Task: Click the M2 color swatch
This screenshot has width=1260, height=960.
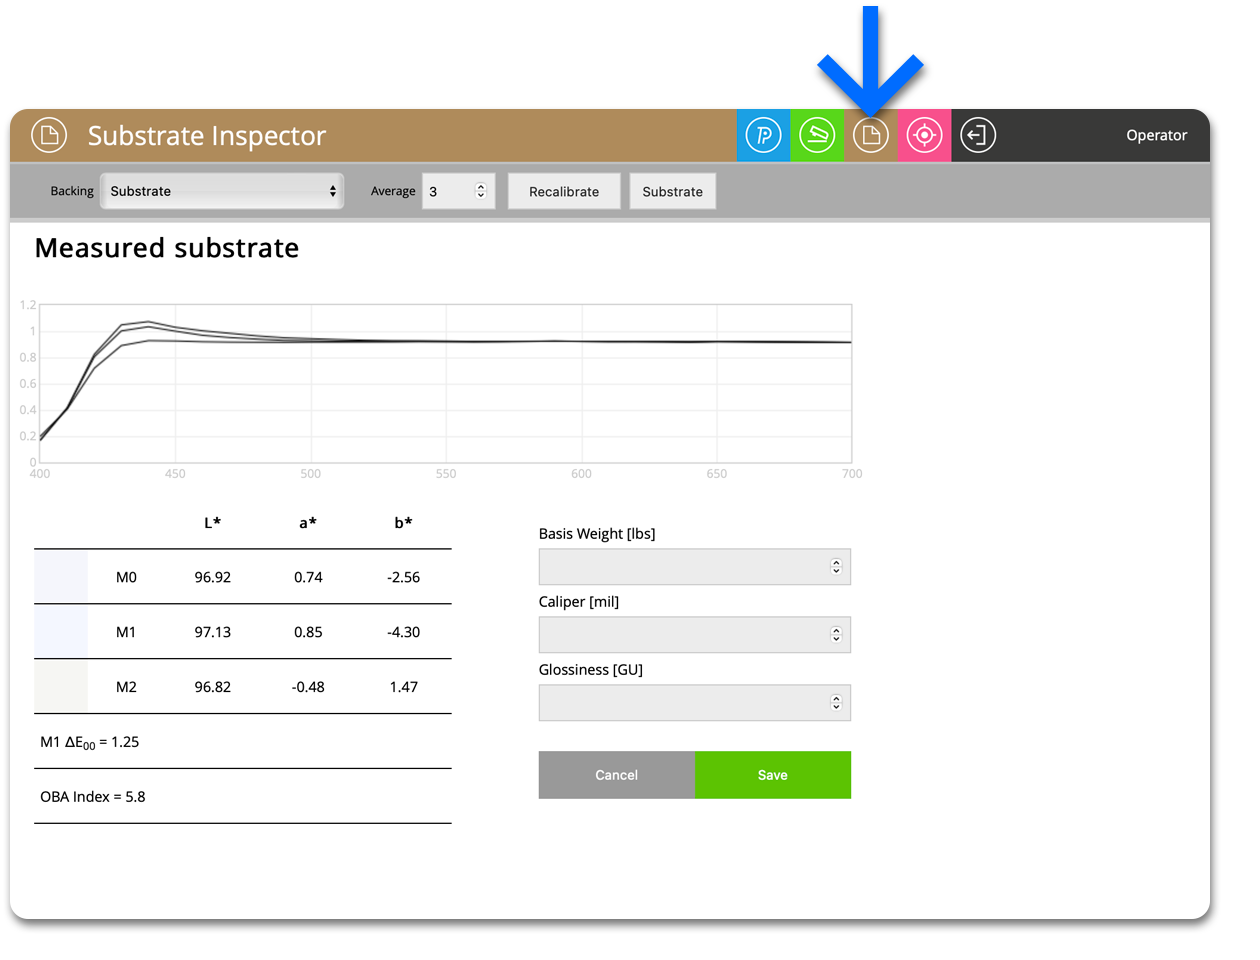Action: (61, 687)
